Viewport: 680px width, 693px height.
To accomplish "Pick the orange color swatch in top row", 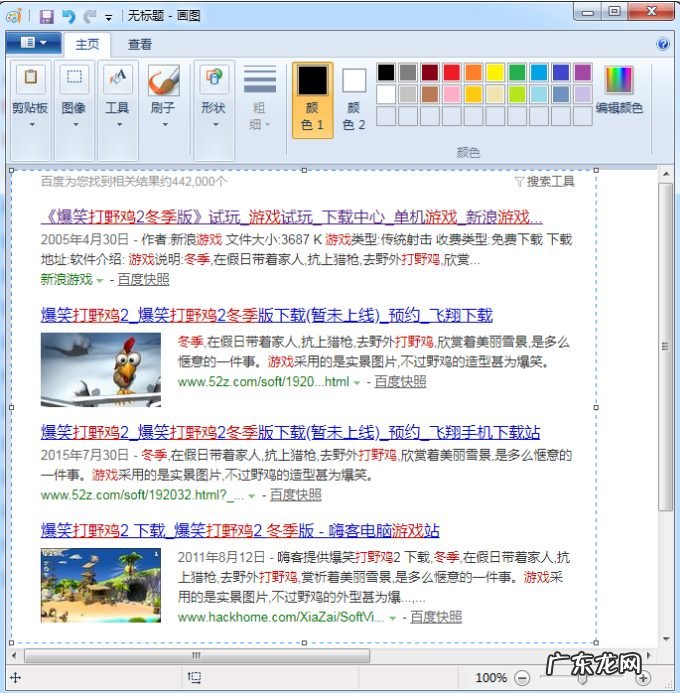I will tap(473, 72).
